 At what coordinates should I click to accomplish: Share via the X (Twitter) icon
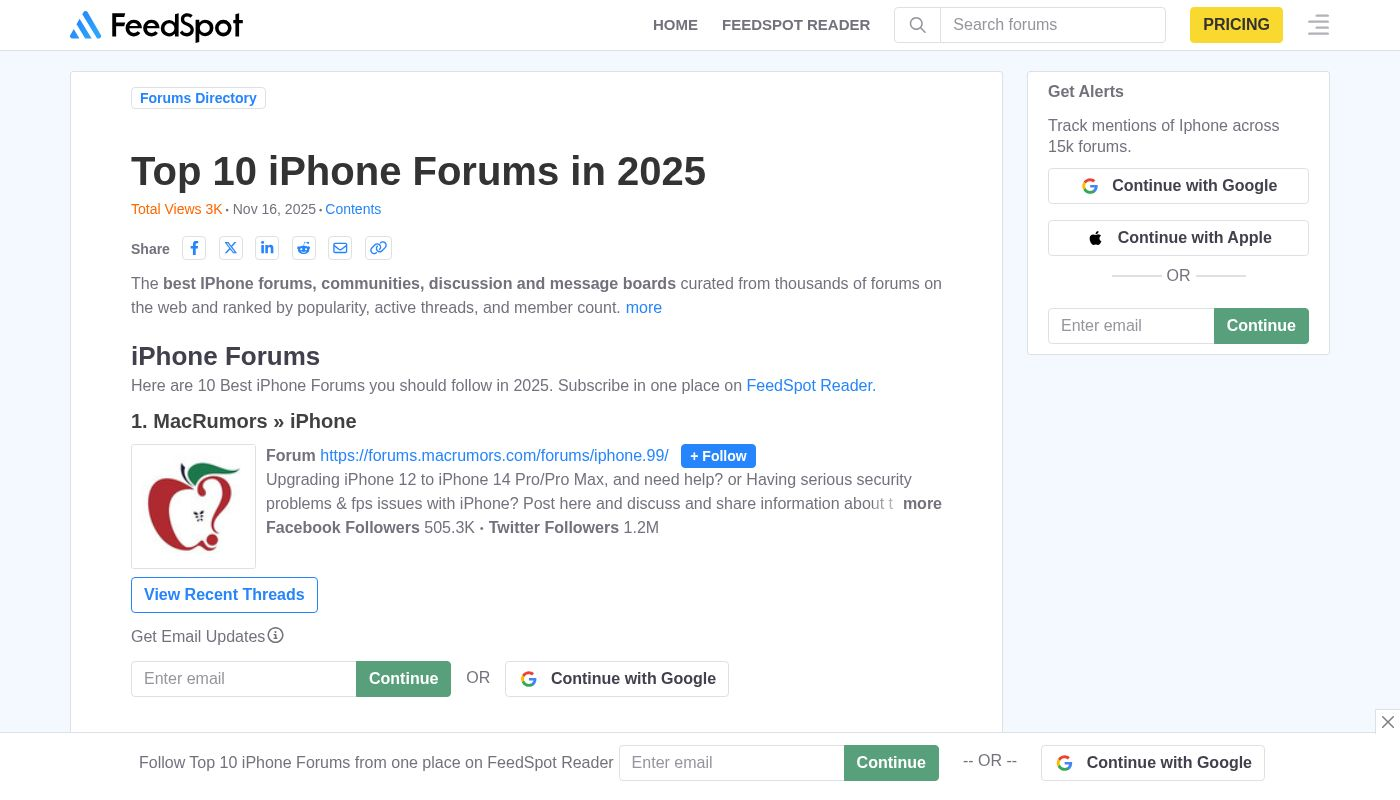231,248
